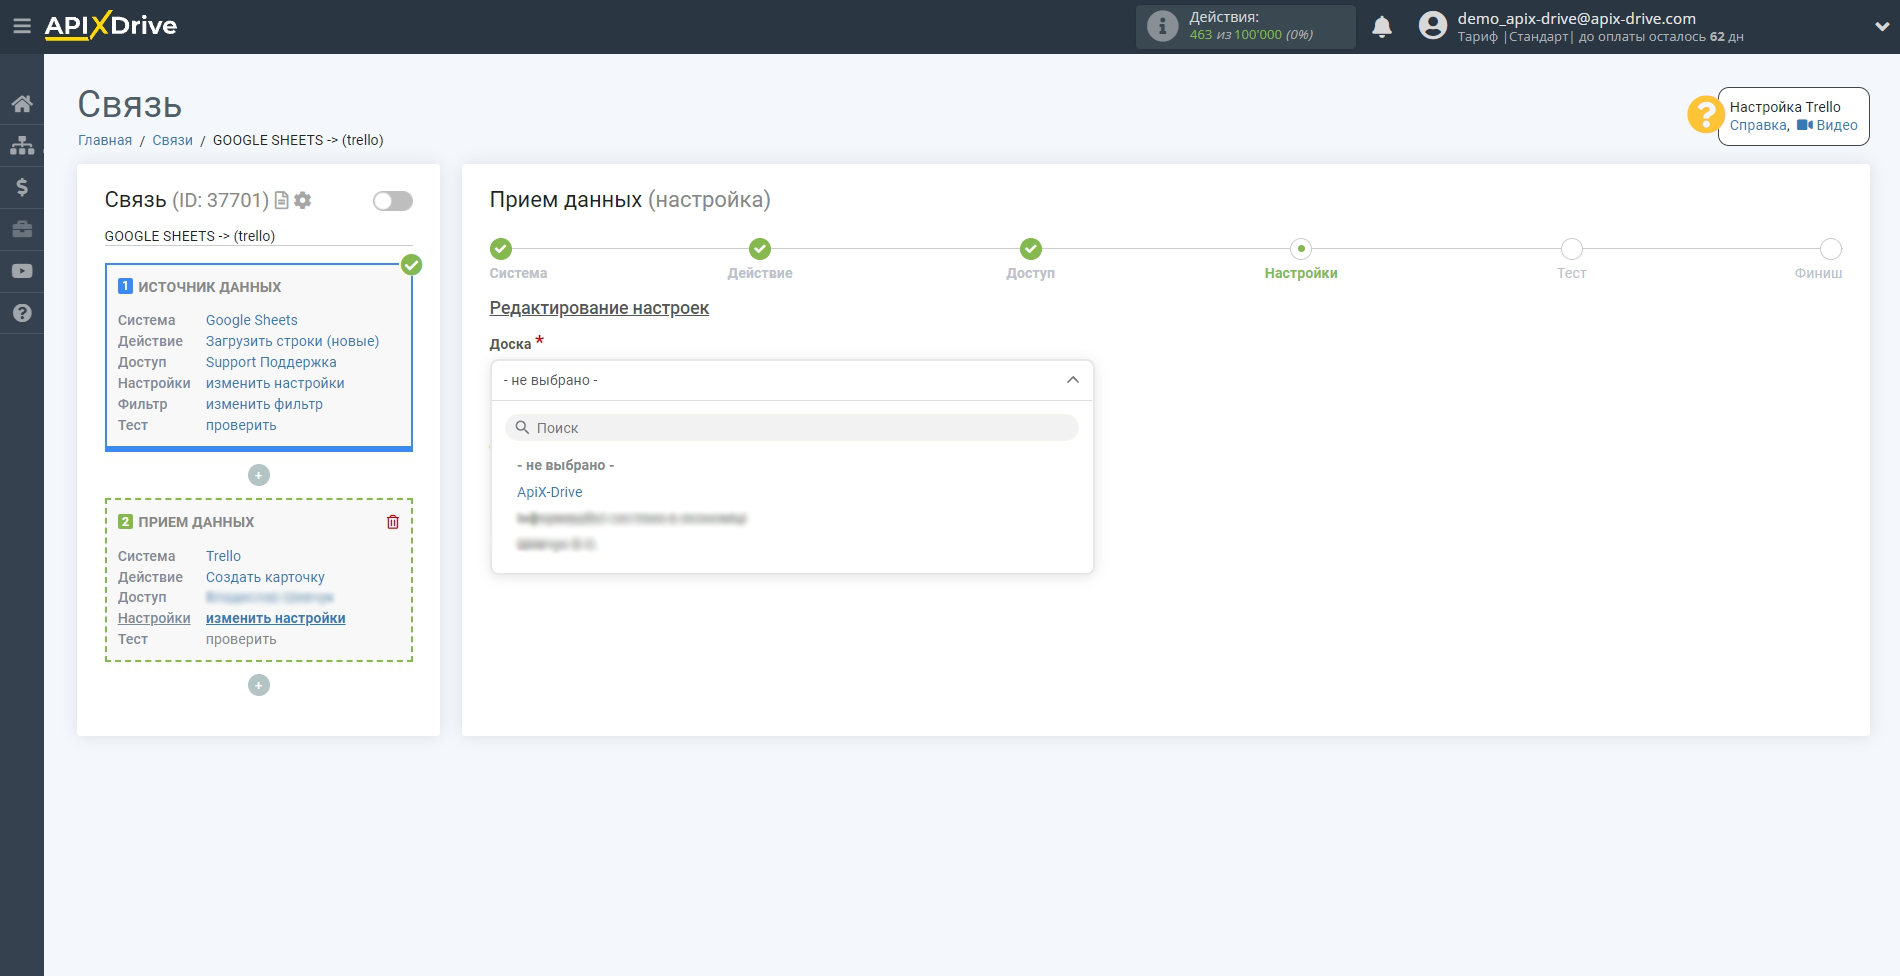Add step after data source block
Screen dimensions: 1900x976
point(259,475)
